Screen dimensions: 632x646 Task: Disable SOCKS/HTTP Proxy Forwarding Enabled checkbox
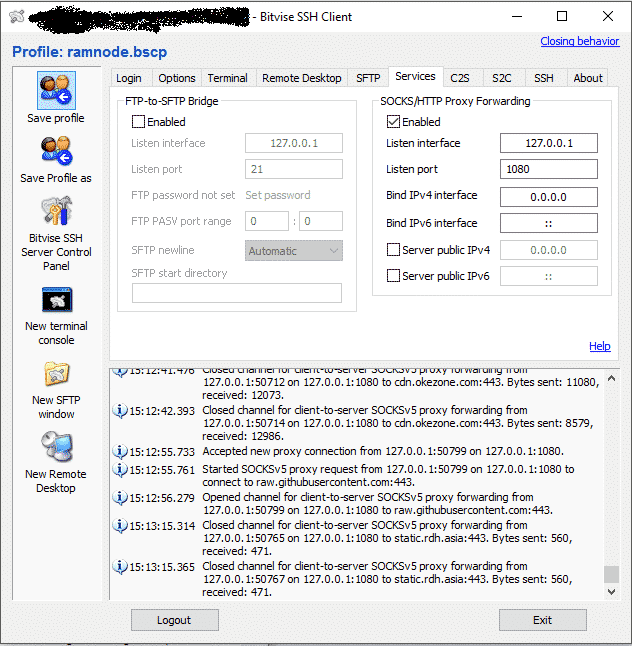coord(393,122)
